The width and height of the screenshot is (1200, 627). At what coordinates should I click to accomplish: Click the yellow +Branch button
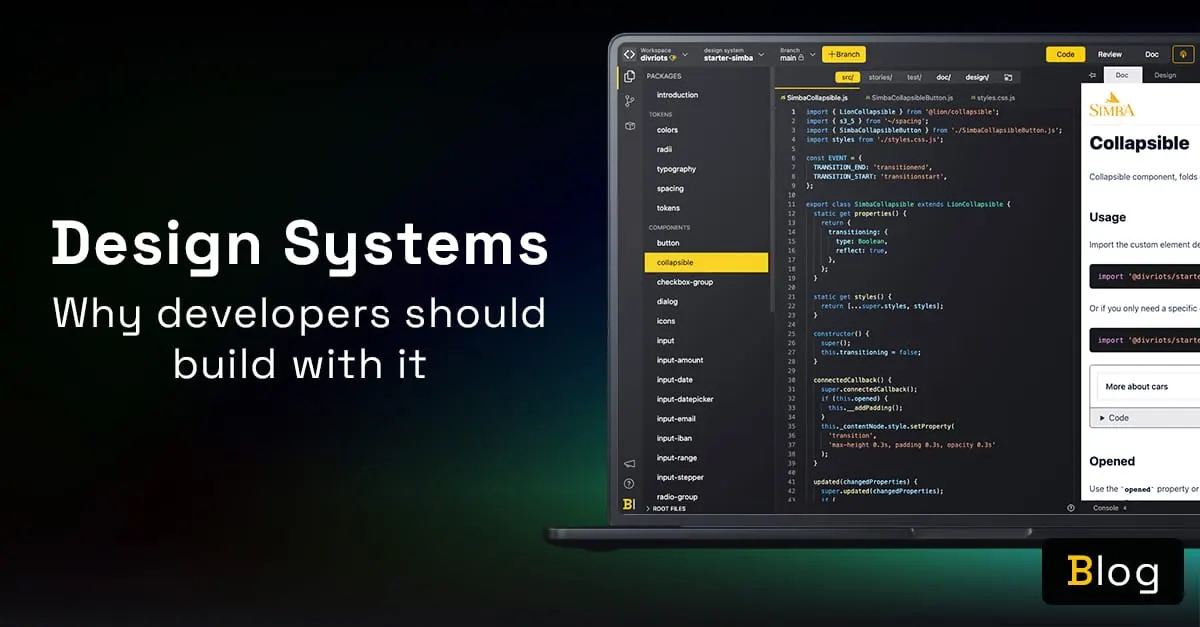tap(843, 55)
